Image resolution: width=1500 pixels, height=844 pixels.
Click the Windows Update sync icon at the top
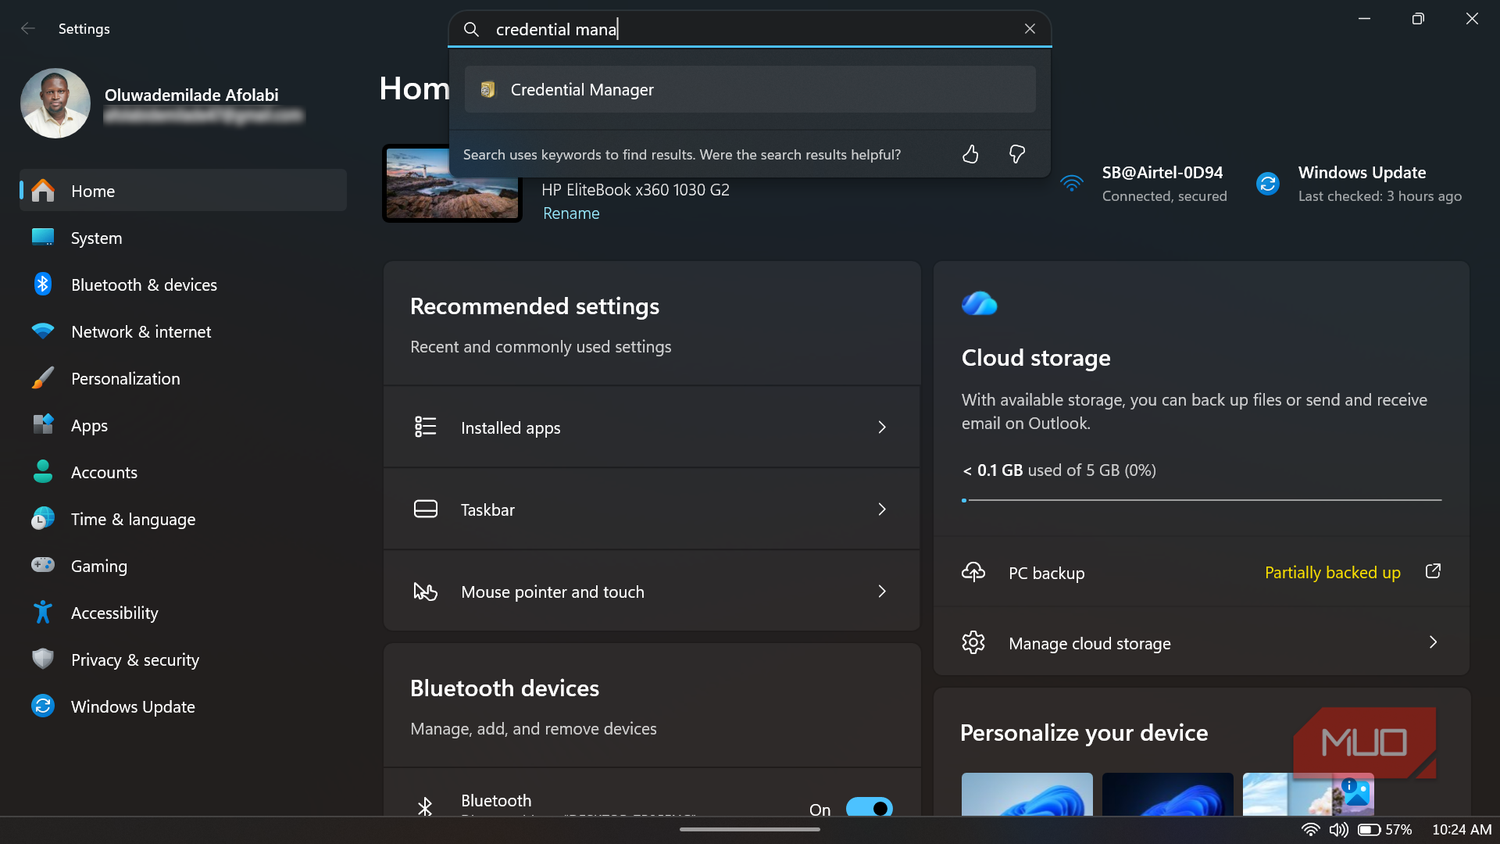pyautogui.click(x=1268, y=184)
